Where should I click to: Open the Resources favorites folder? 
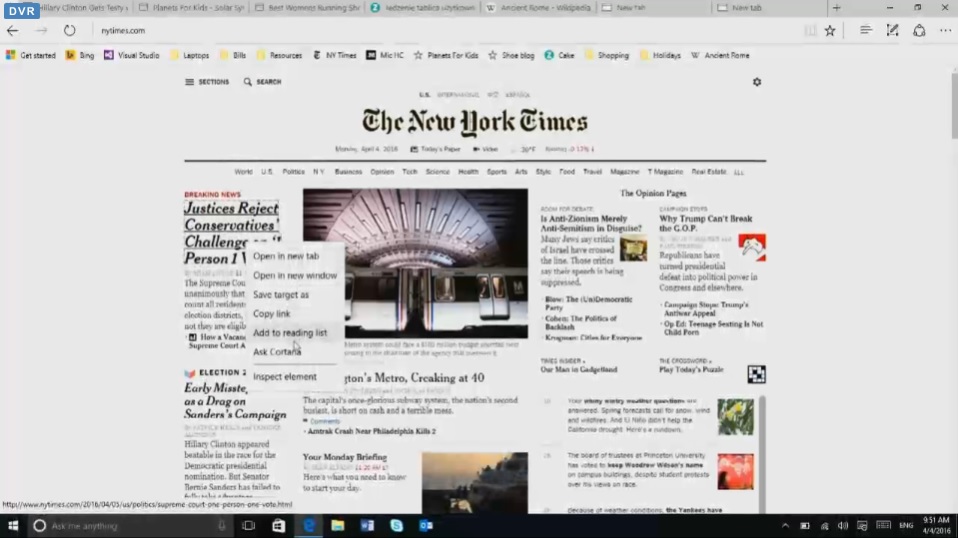point(279,55)
